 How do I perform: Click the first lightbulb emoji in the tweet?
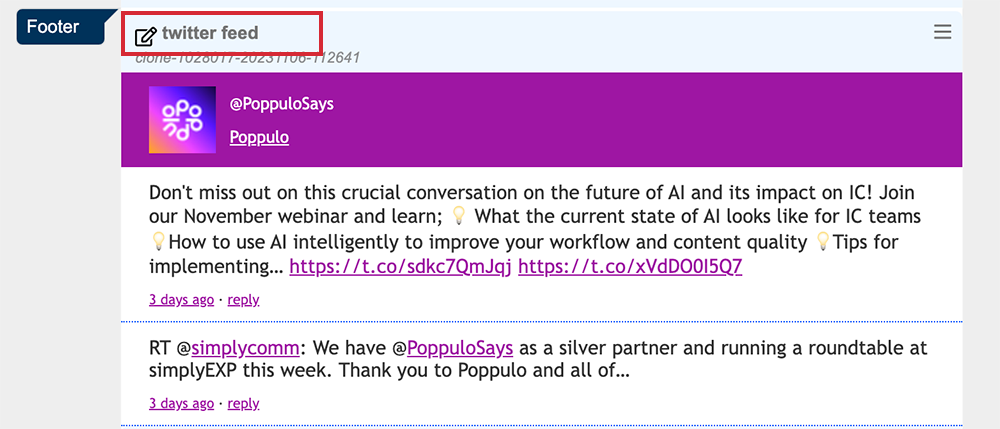click(x=459, y=217)
